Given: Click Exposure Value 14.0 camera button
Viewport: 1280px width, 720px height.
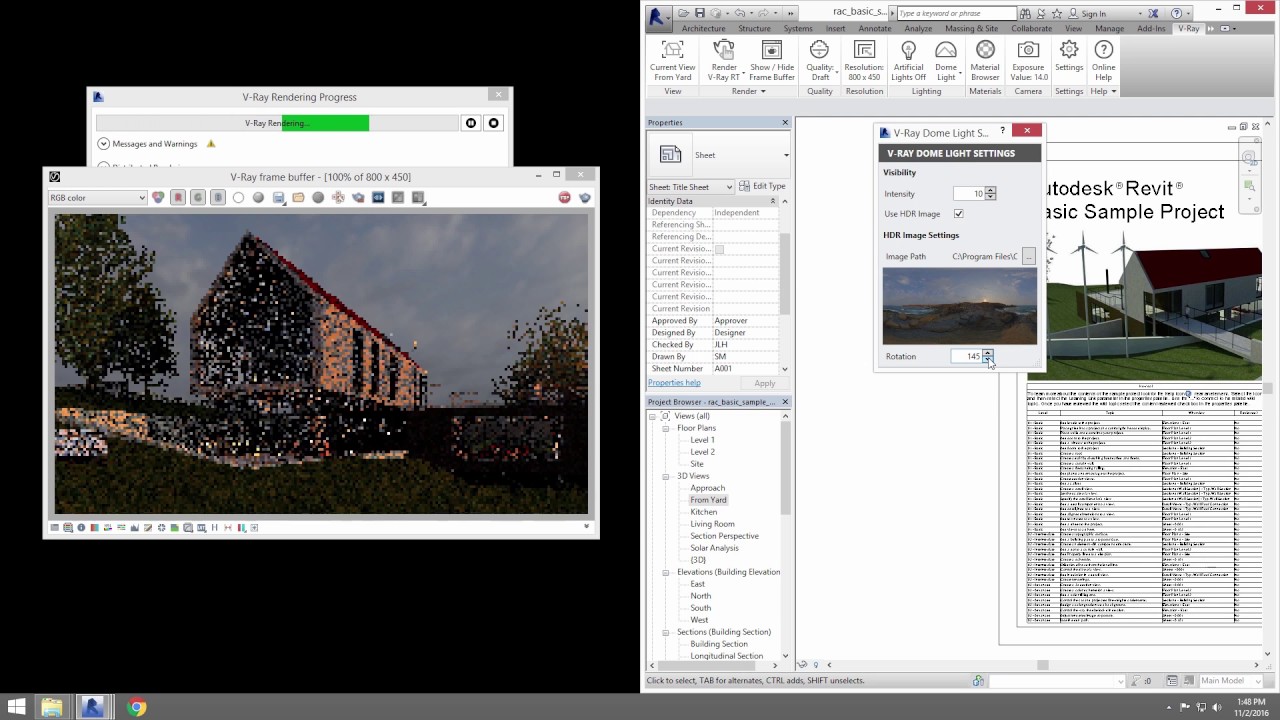Looking at the screenshot, I should pos(1028,61).
